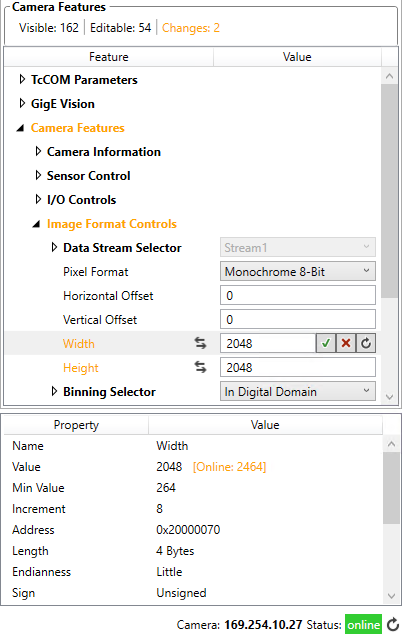402x637 pixels.
Task: Select GigE Vision label
Action: tap(63, 103)
